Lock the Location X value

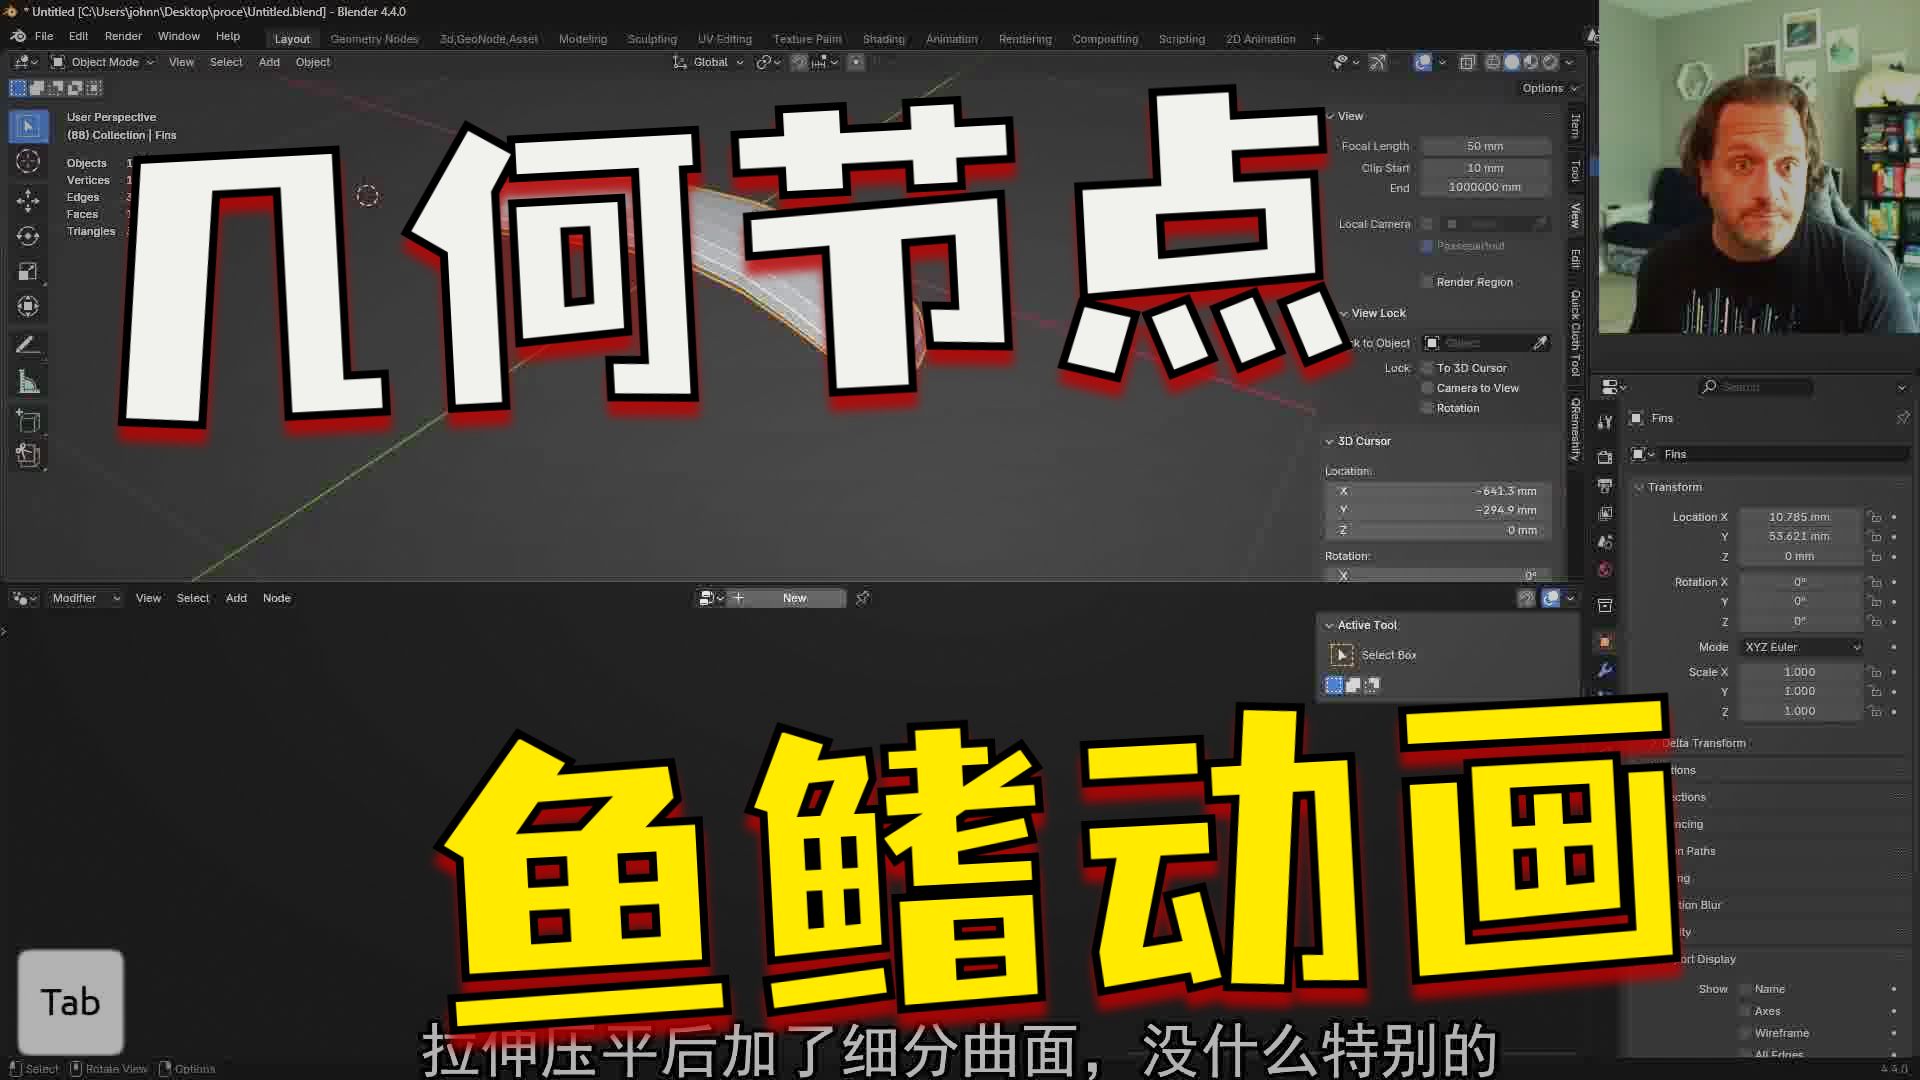click(1875, 517)
